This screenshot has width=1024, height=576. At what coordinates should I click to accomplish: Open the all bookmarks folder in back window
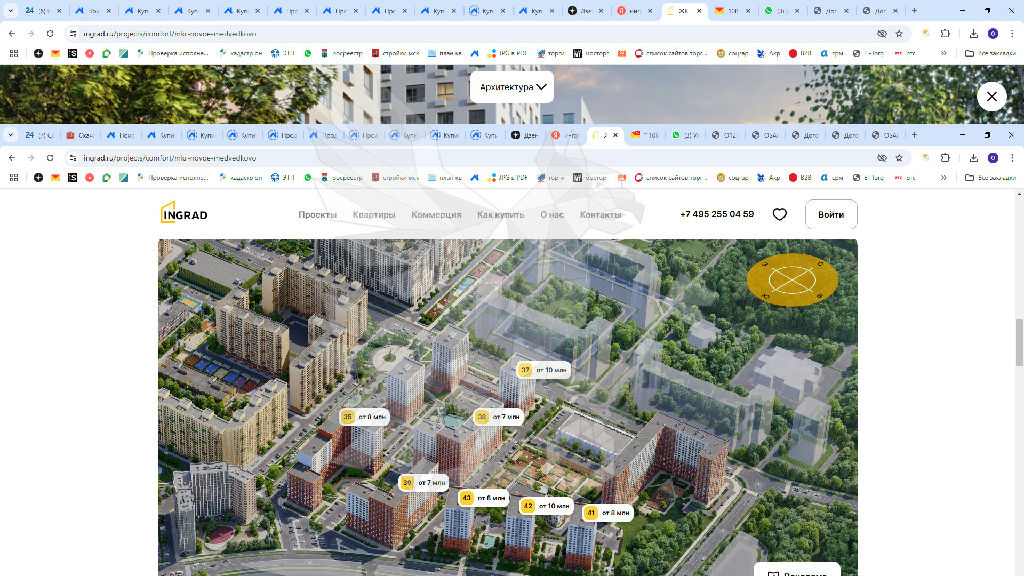click(x=990, y=53)
